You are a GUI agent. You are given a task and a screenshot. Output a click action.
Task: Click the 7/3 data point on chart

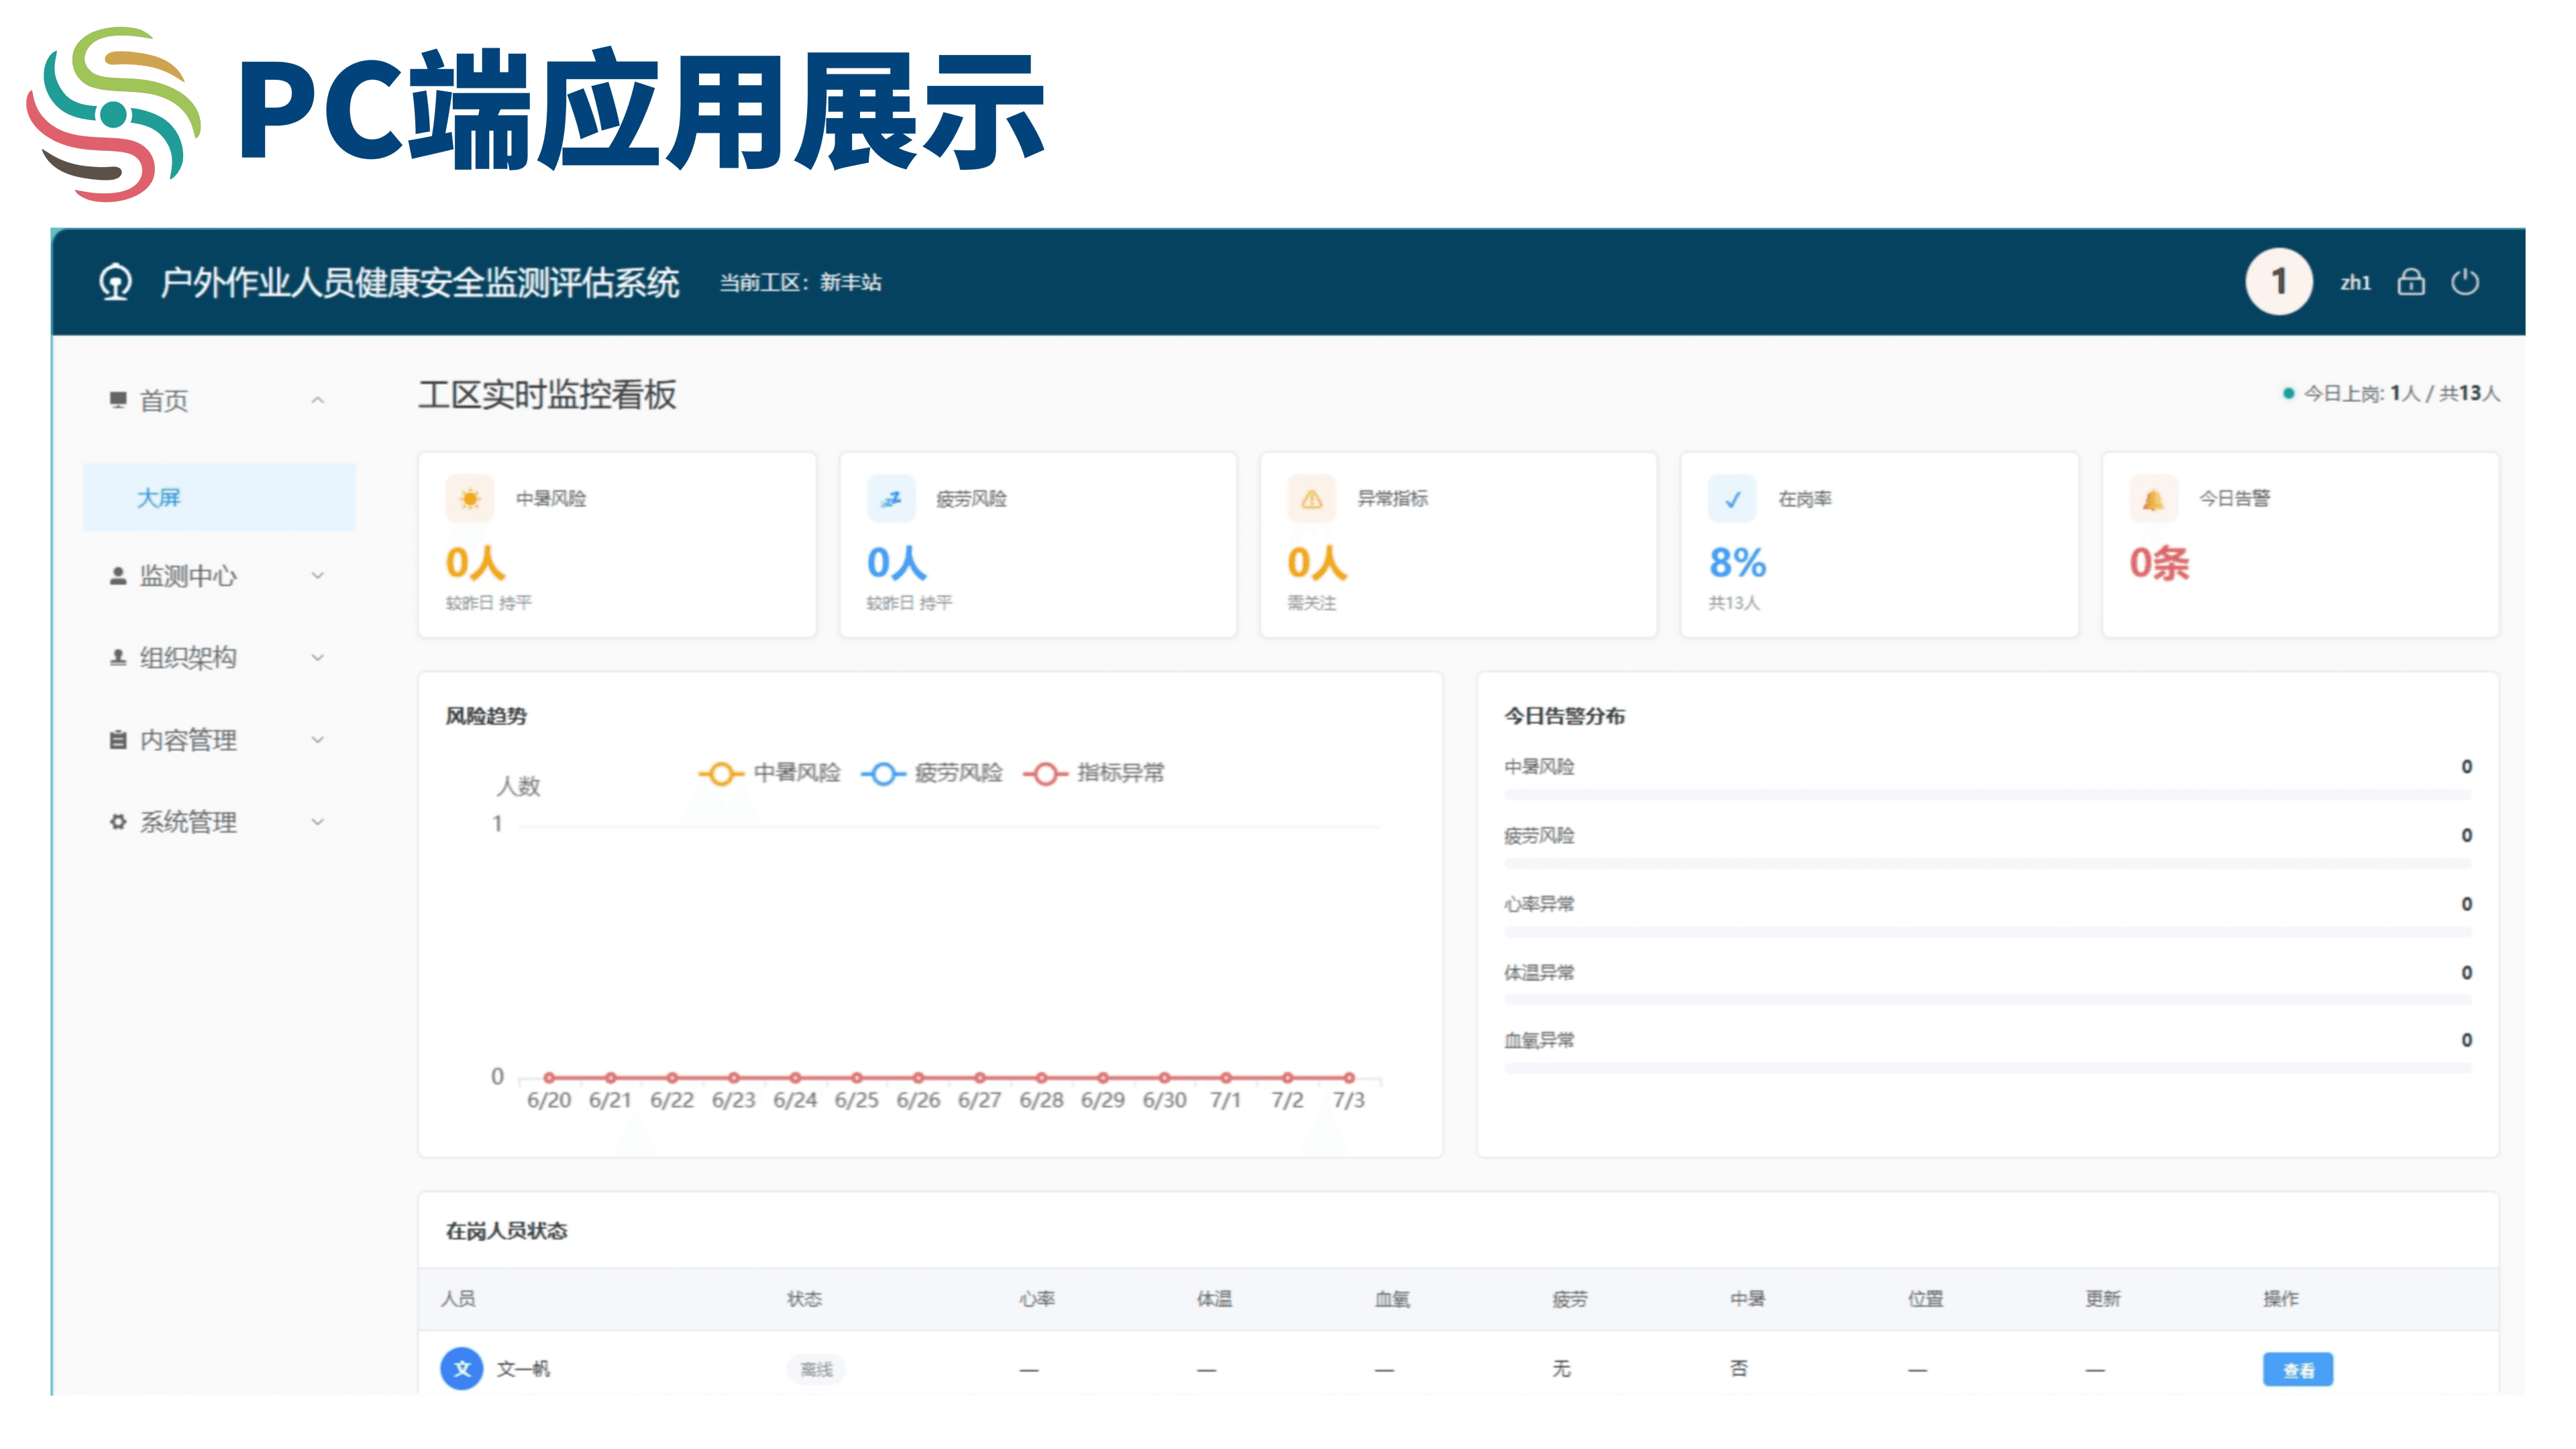(x=1349, y=1078)
